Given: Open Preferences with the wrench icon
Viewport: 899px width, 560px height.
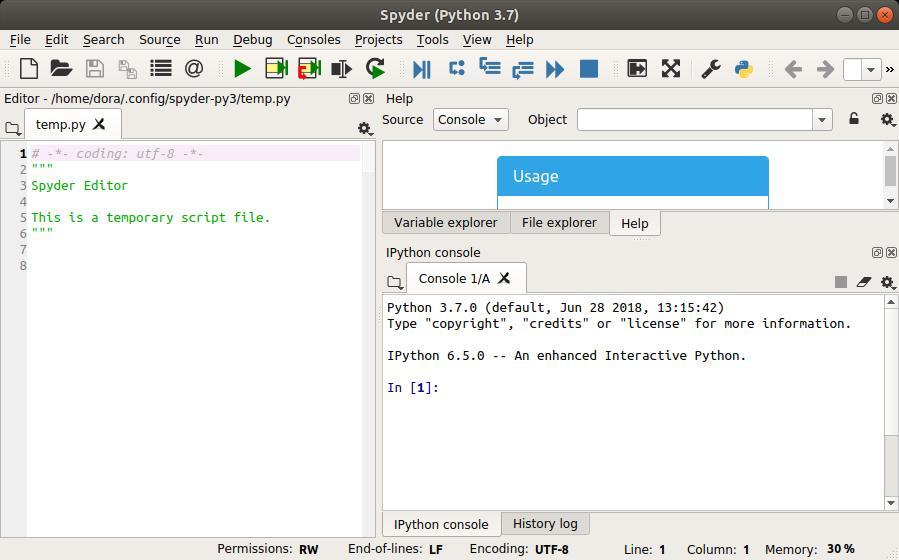Looking at the screenshot, I should [711, 69].
